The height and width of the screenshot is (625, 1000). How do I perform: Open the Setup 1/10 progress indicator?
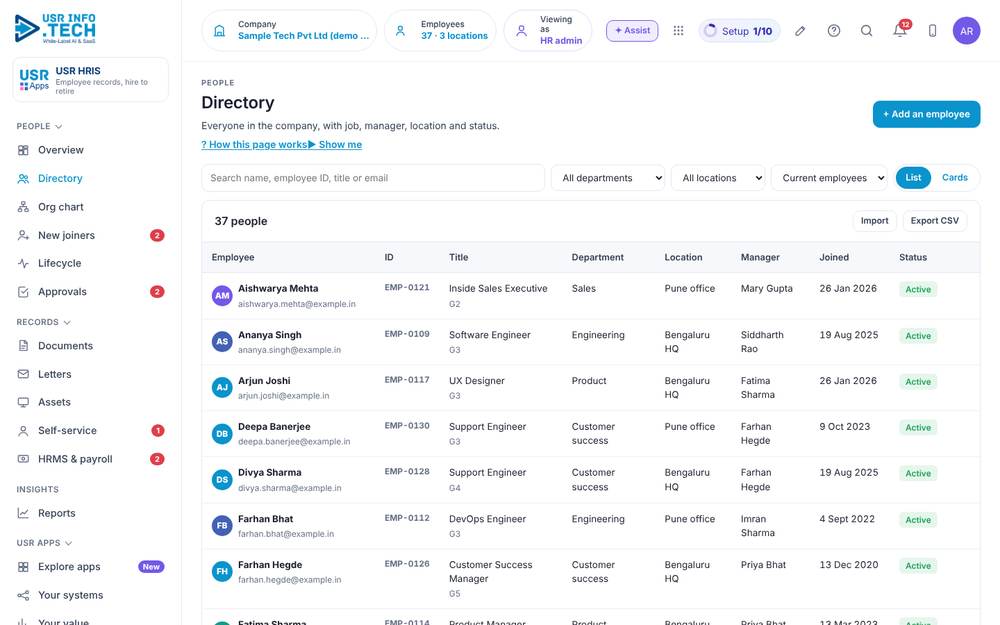coord(740,31)
